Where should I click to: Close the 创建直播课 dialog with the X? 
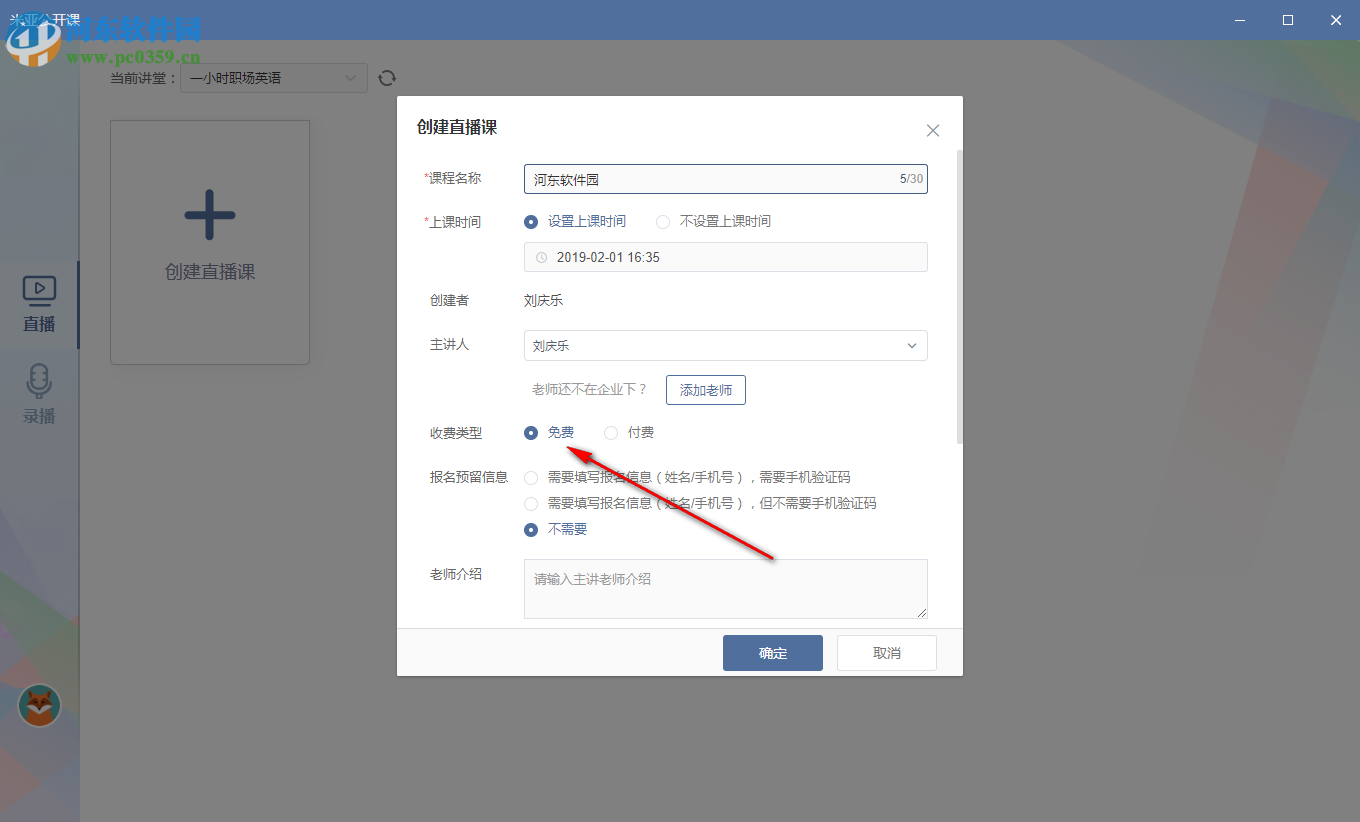932,130
